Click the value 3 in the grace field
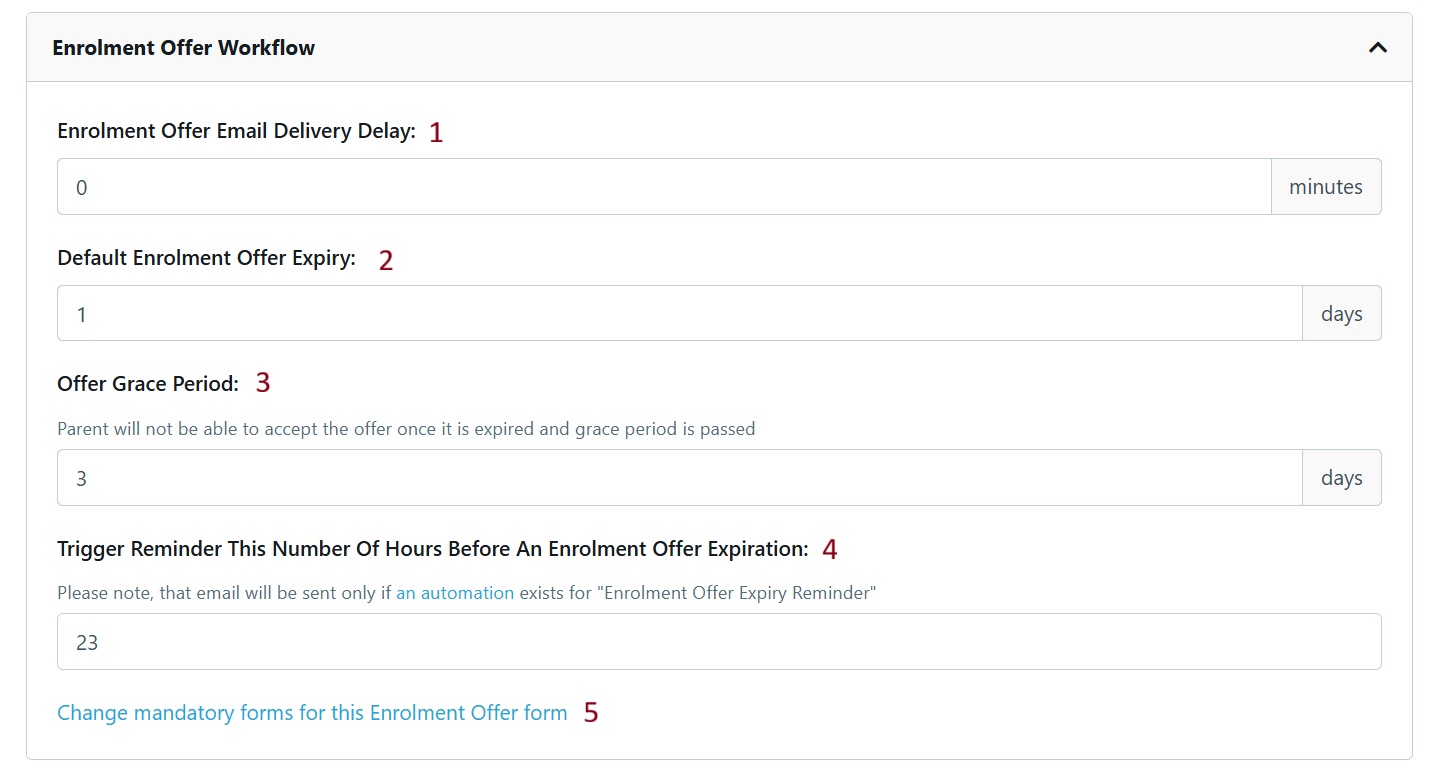Screen dimensions: 1438x769 coord(82,477)
